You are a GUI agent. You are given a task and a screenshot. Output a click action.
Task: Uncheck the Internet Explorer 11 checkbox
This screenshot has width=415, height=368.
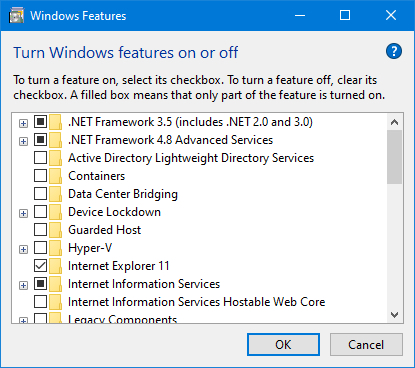click(x=40, y=266)
